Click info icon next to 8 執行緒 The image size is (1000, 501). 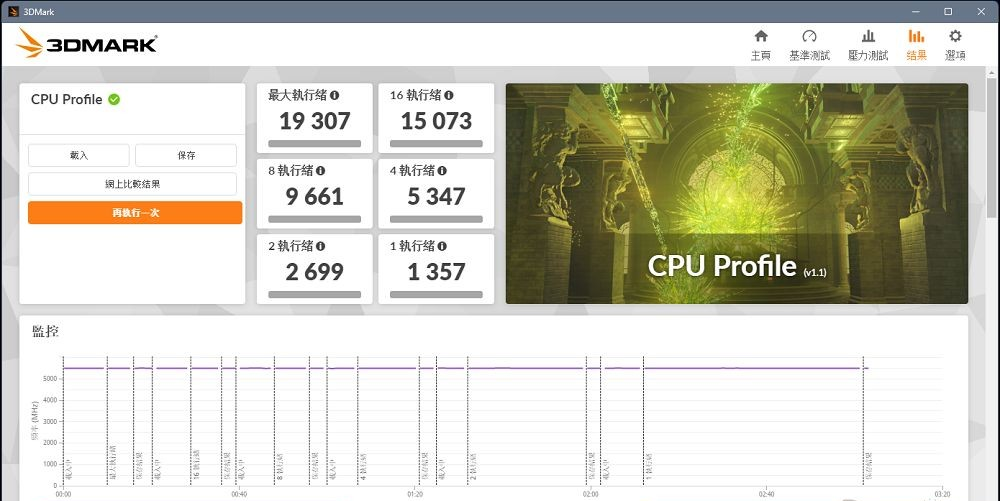point(320,170)
